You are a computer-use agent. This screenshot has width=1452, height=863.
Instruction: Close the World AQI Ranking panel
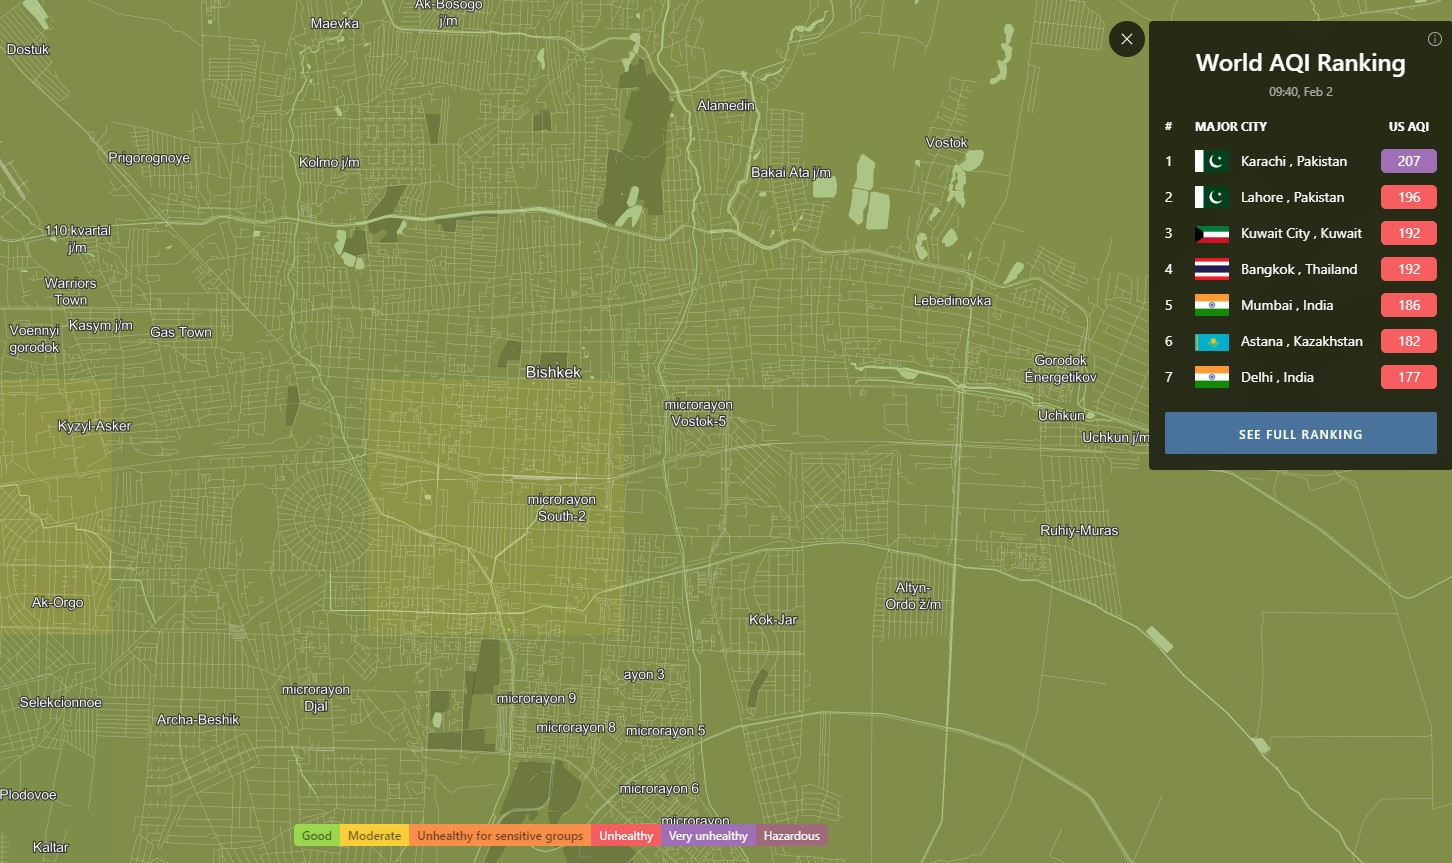click(x=1126, y=39)
